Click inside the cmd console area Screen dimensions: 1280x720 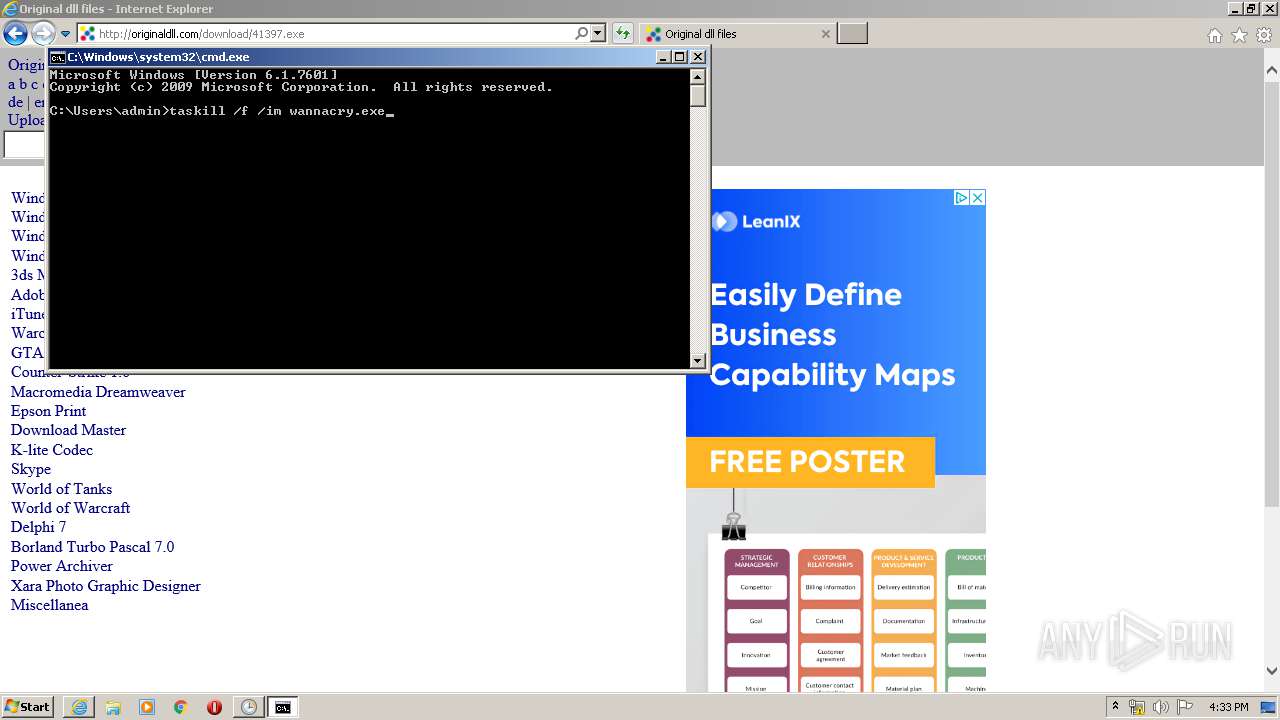369,217
